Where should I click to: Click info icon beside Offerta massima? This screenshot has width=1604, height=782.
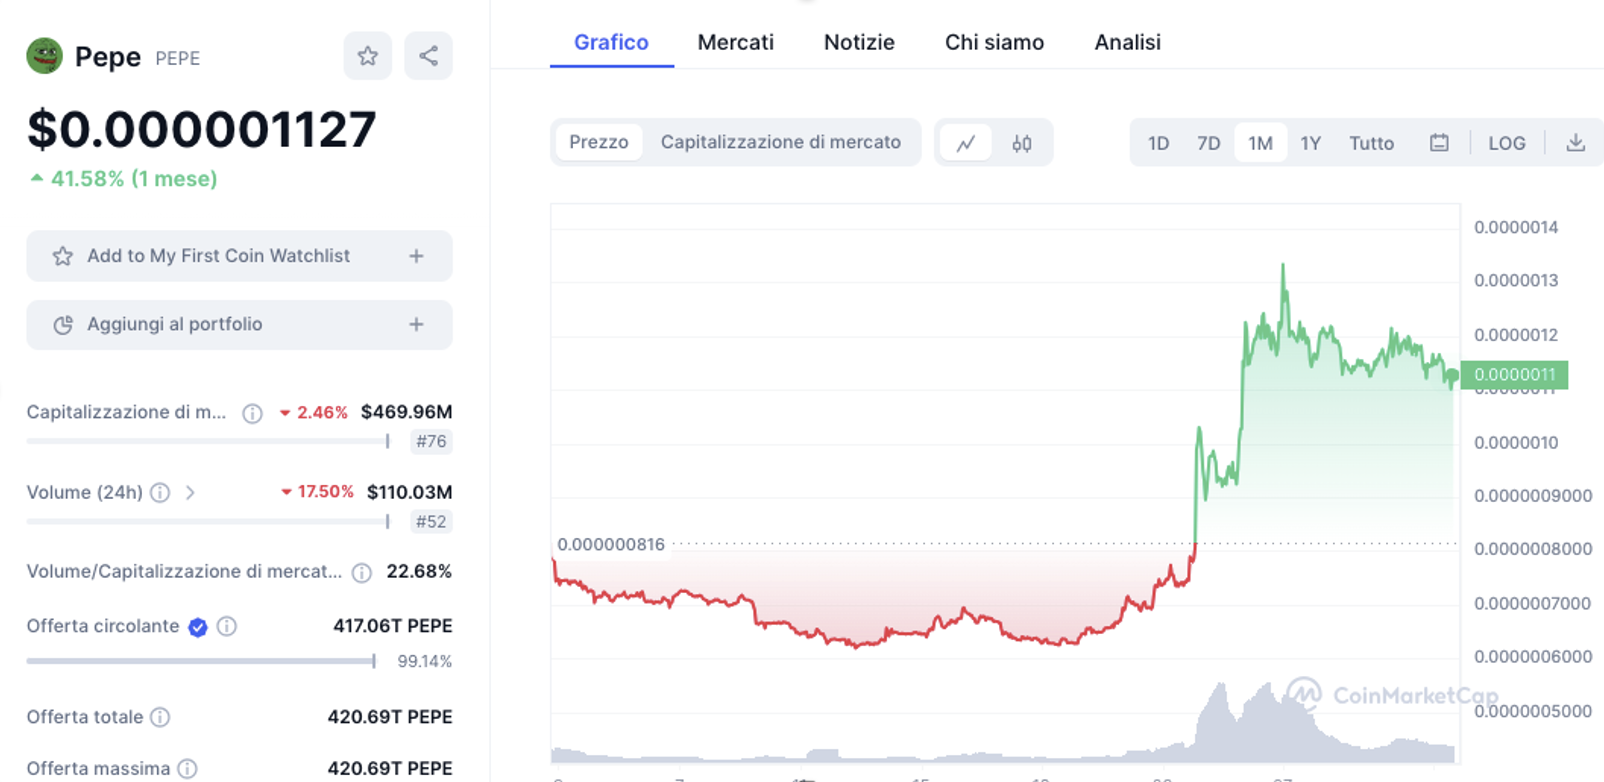(187, 768)
